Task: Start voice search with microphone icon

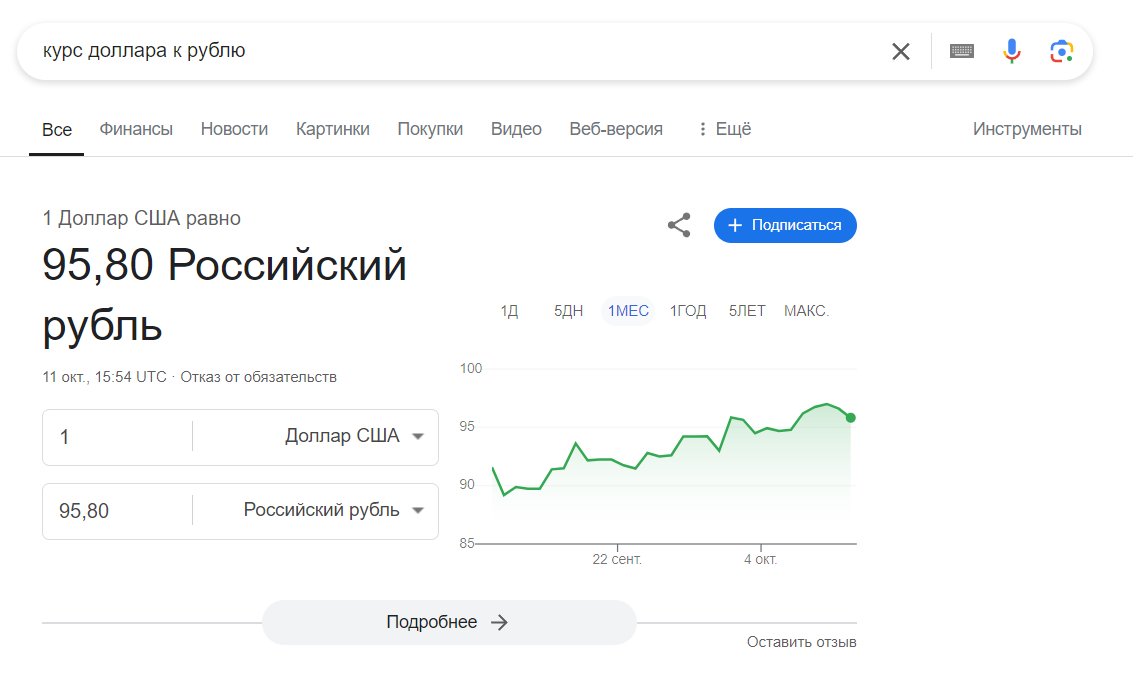Action: [x=1012, y=51]
